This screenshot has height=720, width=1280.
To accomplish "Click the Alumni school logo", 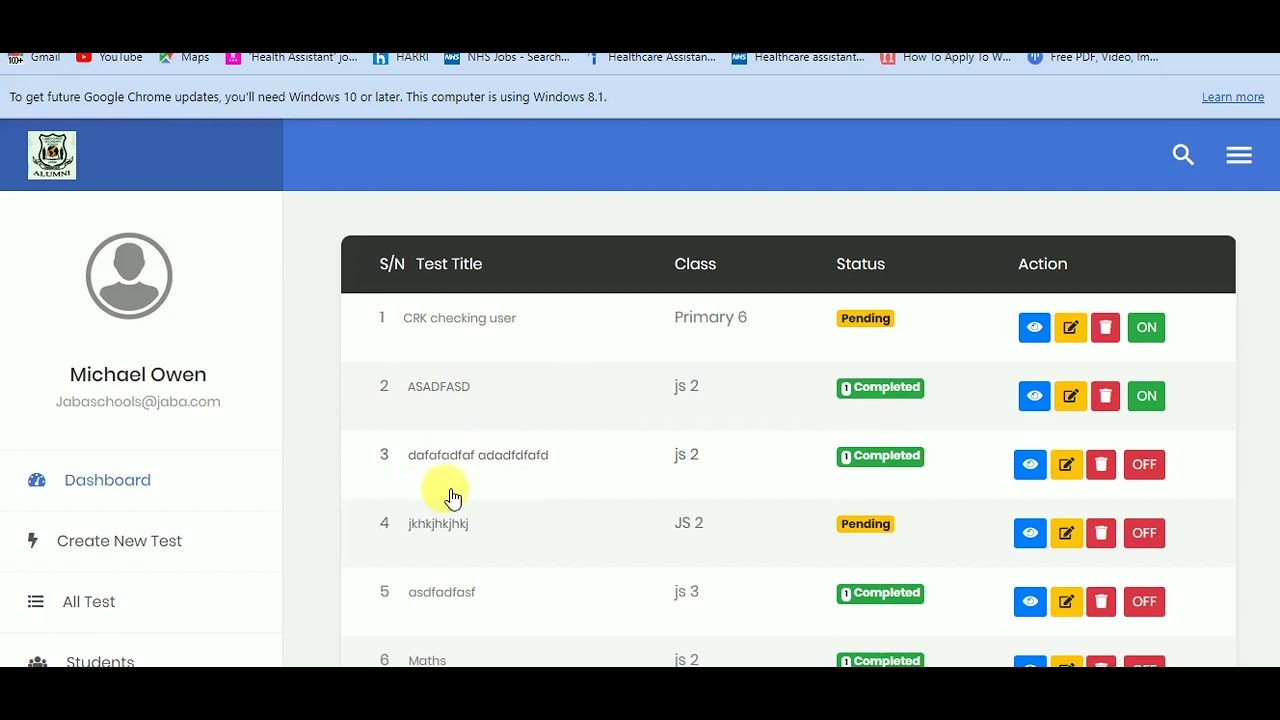I will (52, 155).
